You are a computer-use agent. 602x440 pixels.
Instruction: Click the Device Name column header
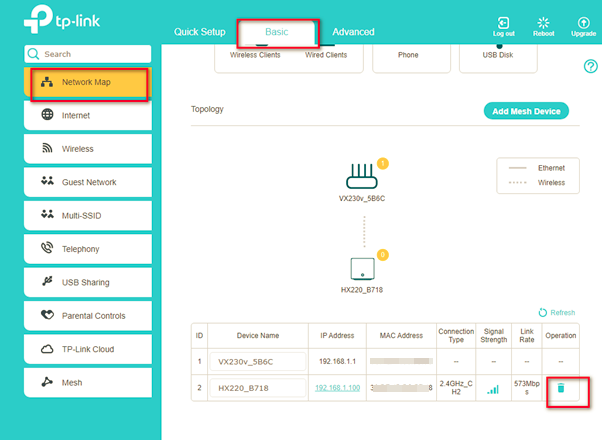tap(258, 336)
